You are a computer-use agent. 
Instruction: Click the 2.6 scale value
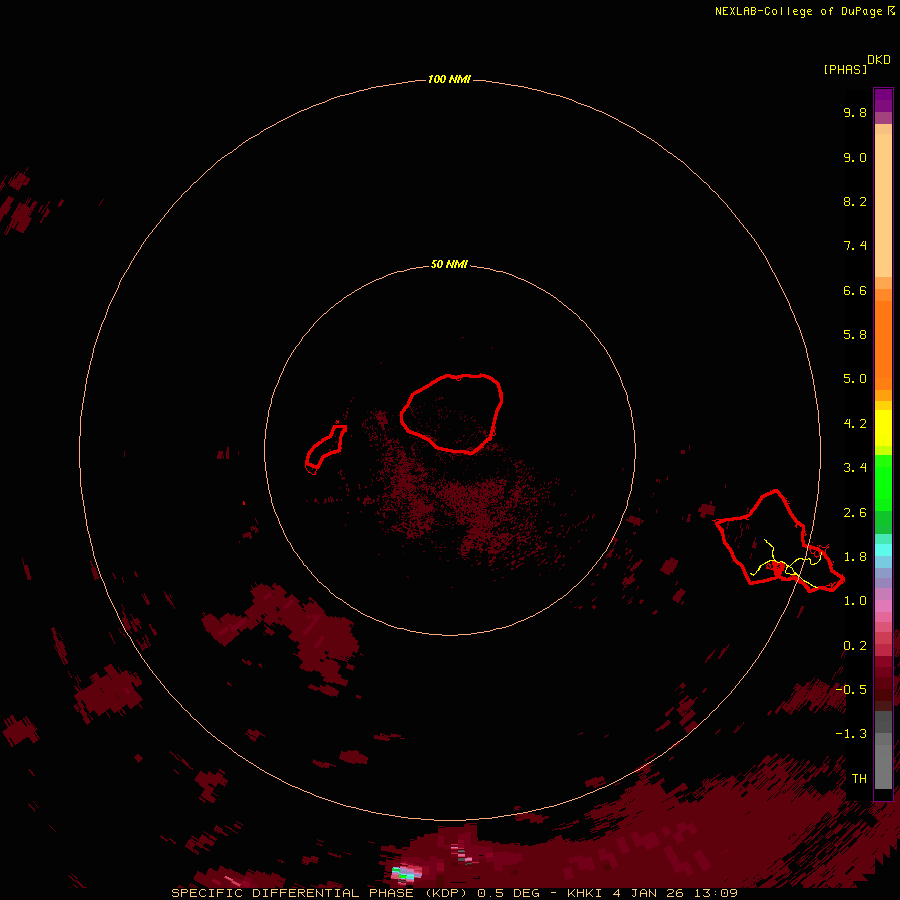855,513
